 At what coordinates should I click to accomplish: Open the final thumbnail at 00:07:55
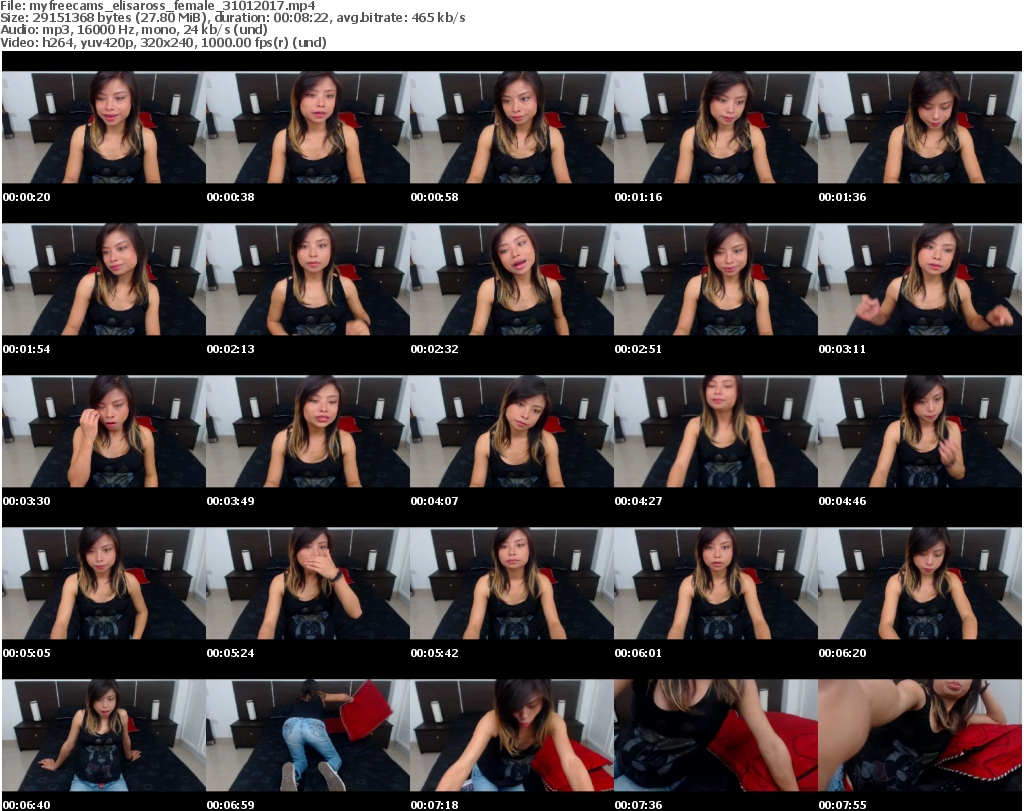pyautogui.click(x=919, y=735)
